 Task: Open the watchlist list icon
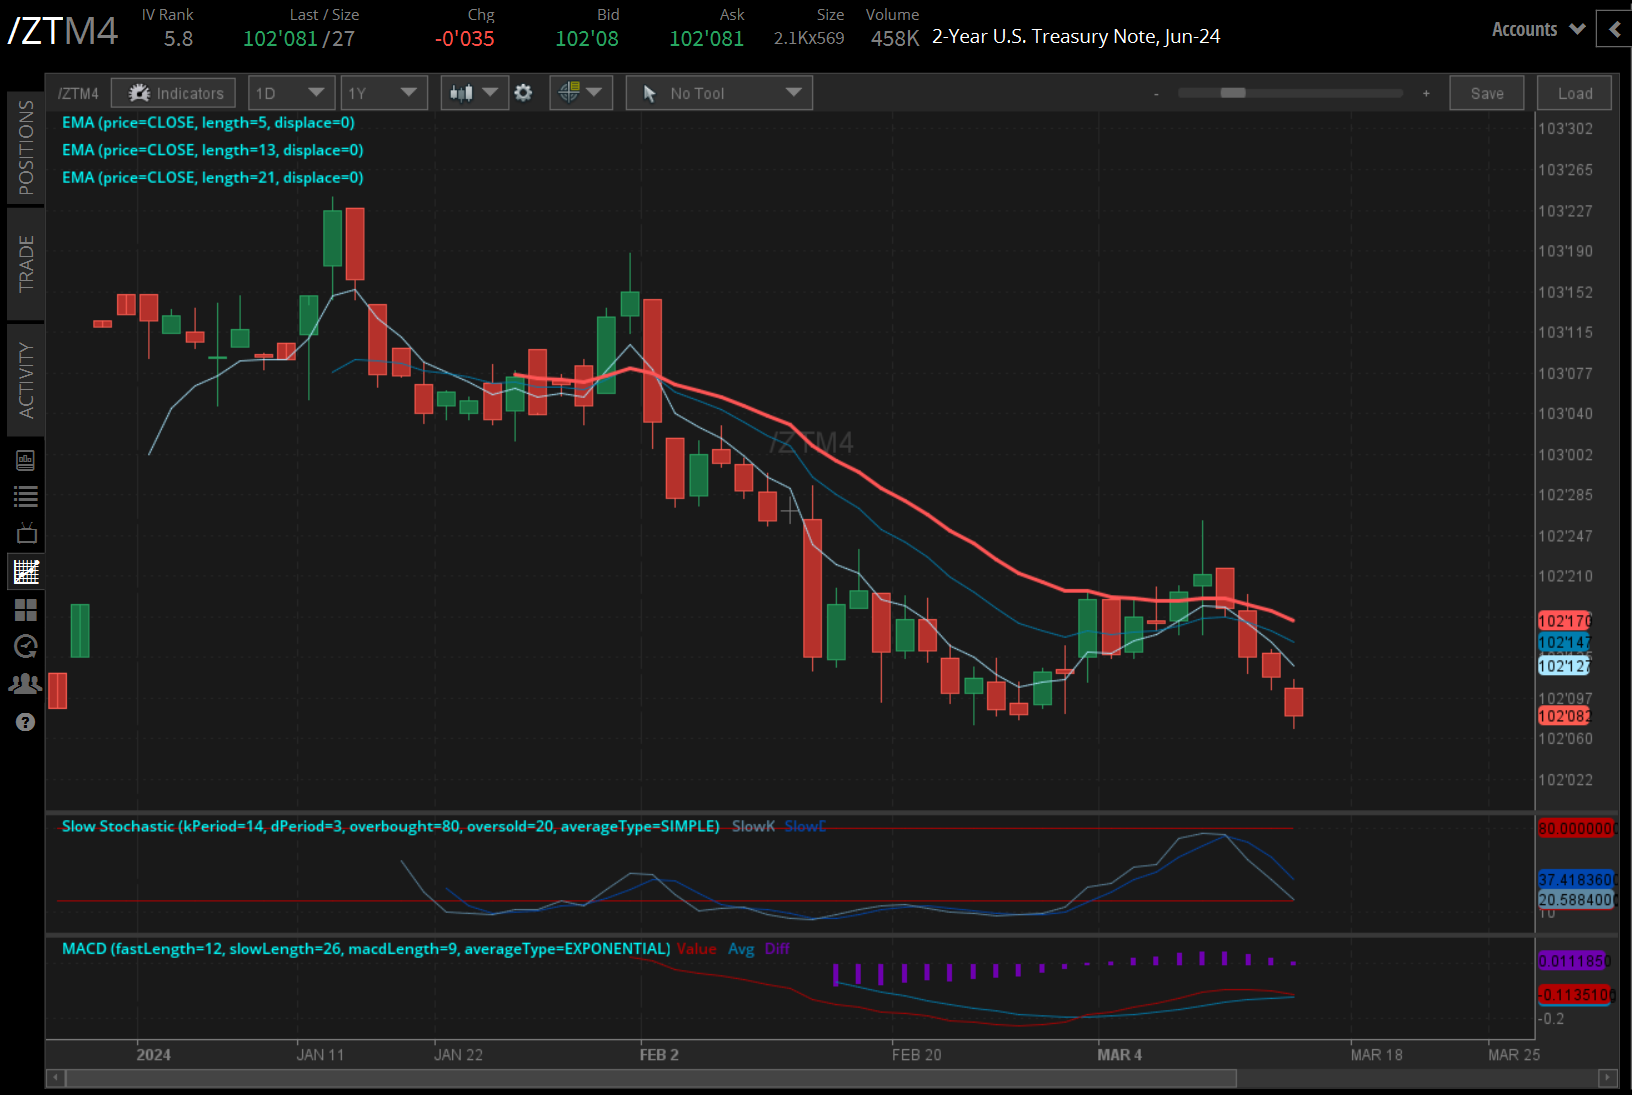point(26,496)
